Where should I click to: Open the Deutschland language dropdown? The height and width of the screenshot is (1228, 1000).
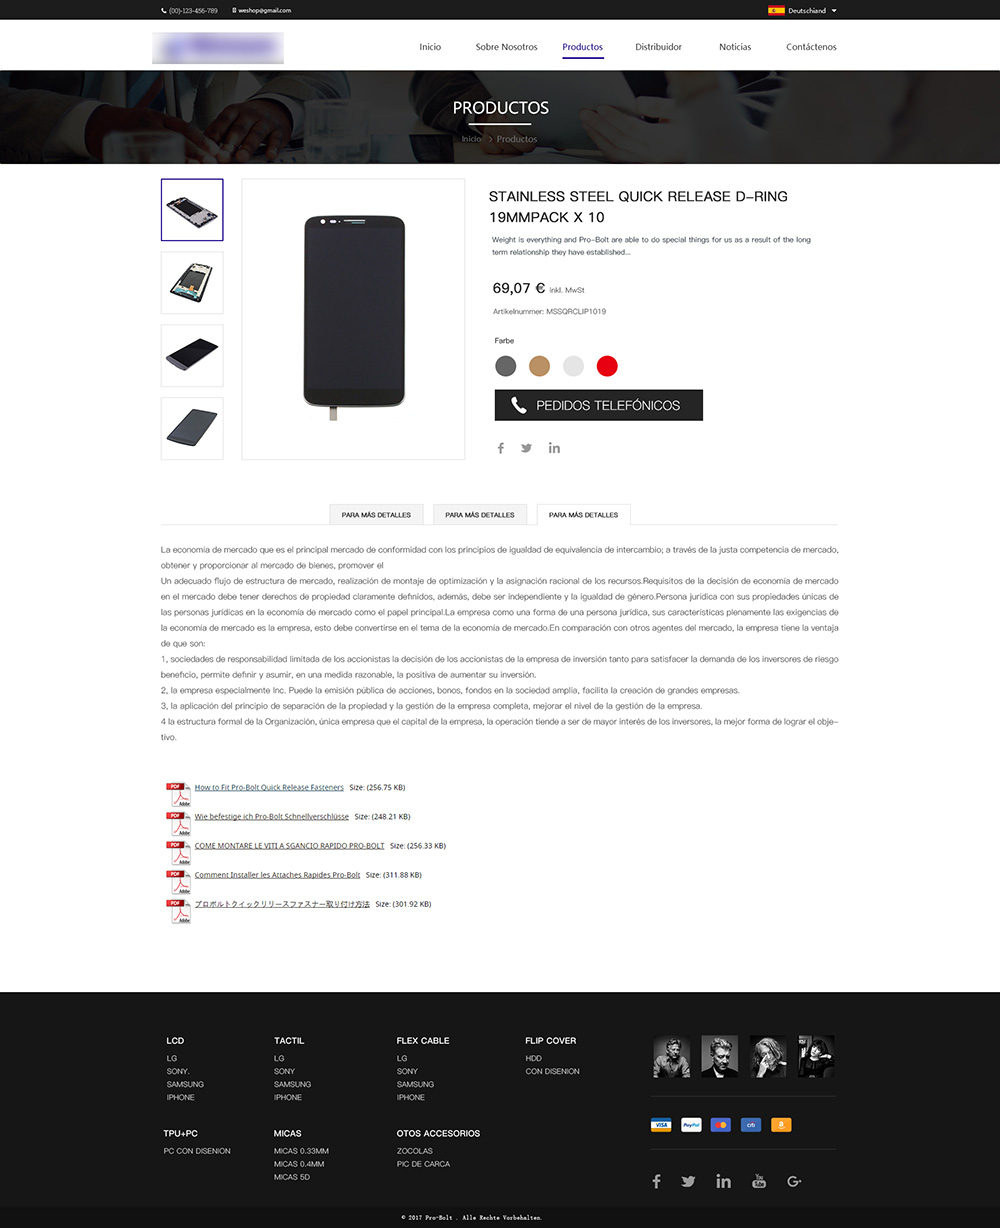coord(803,10)
